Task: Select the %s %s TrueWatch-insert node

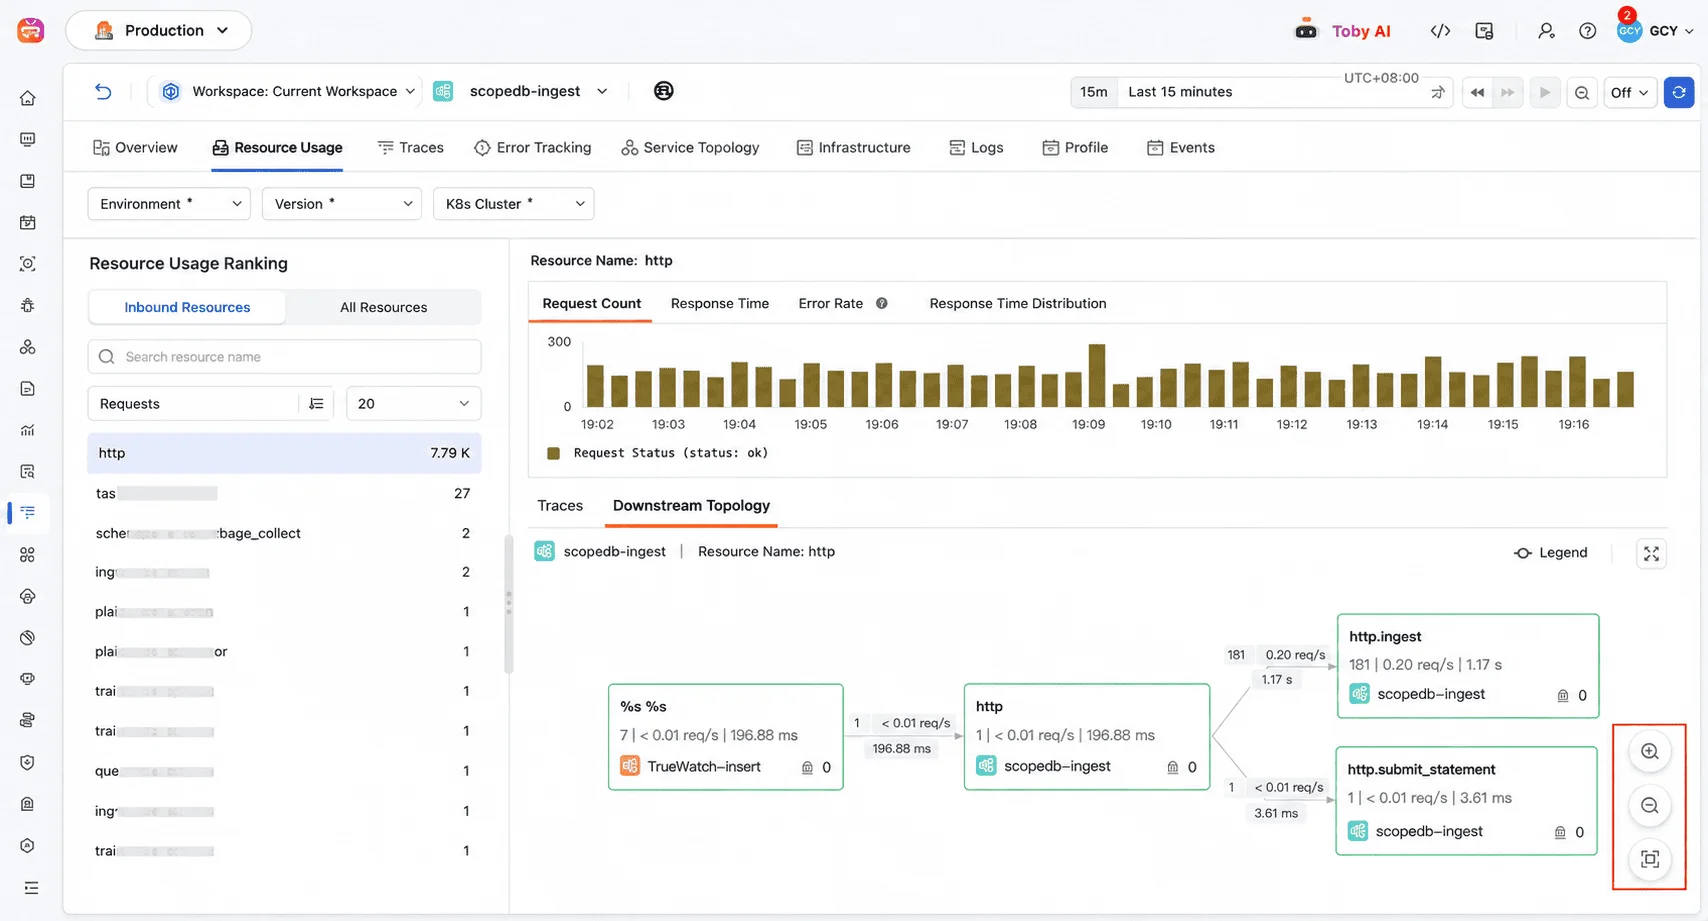Action: [x=726, y=737]
